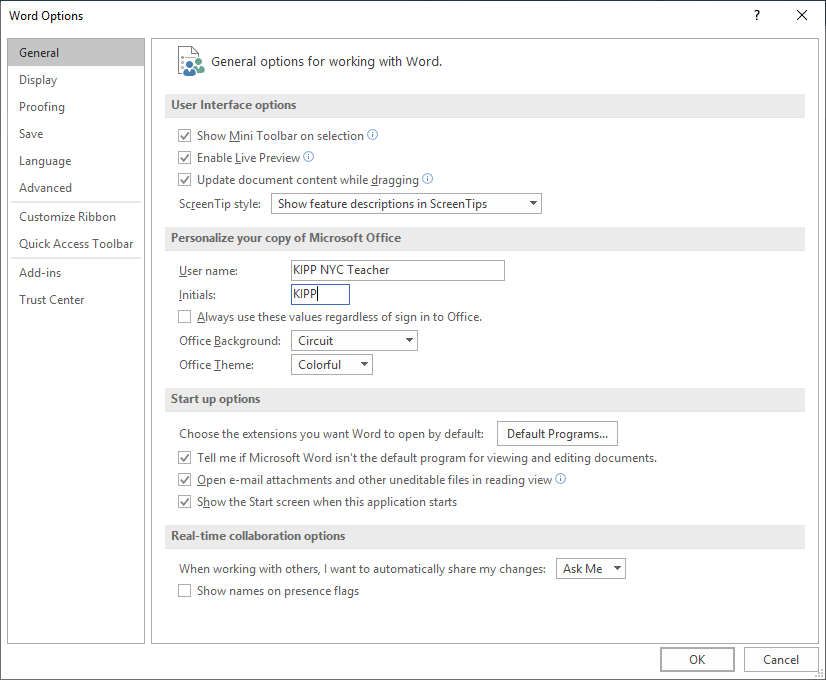This screenshot has height=680, width=826.
Task: Enable Show names on presence flags
Action: point(184,591)
